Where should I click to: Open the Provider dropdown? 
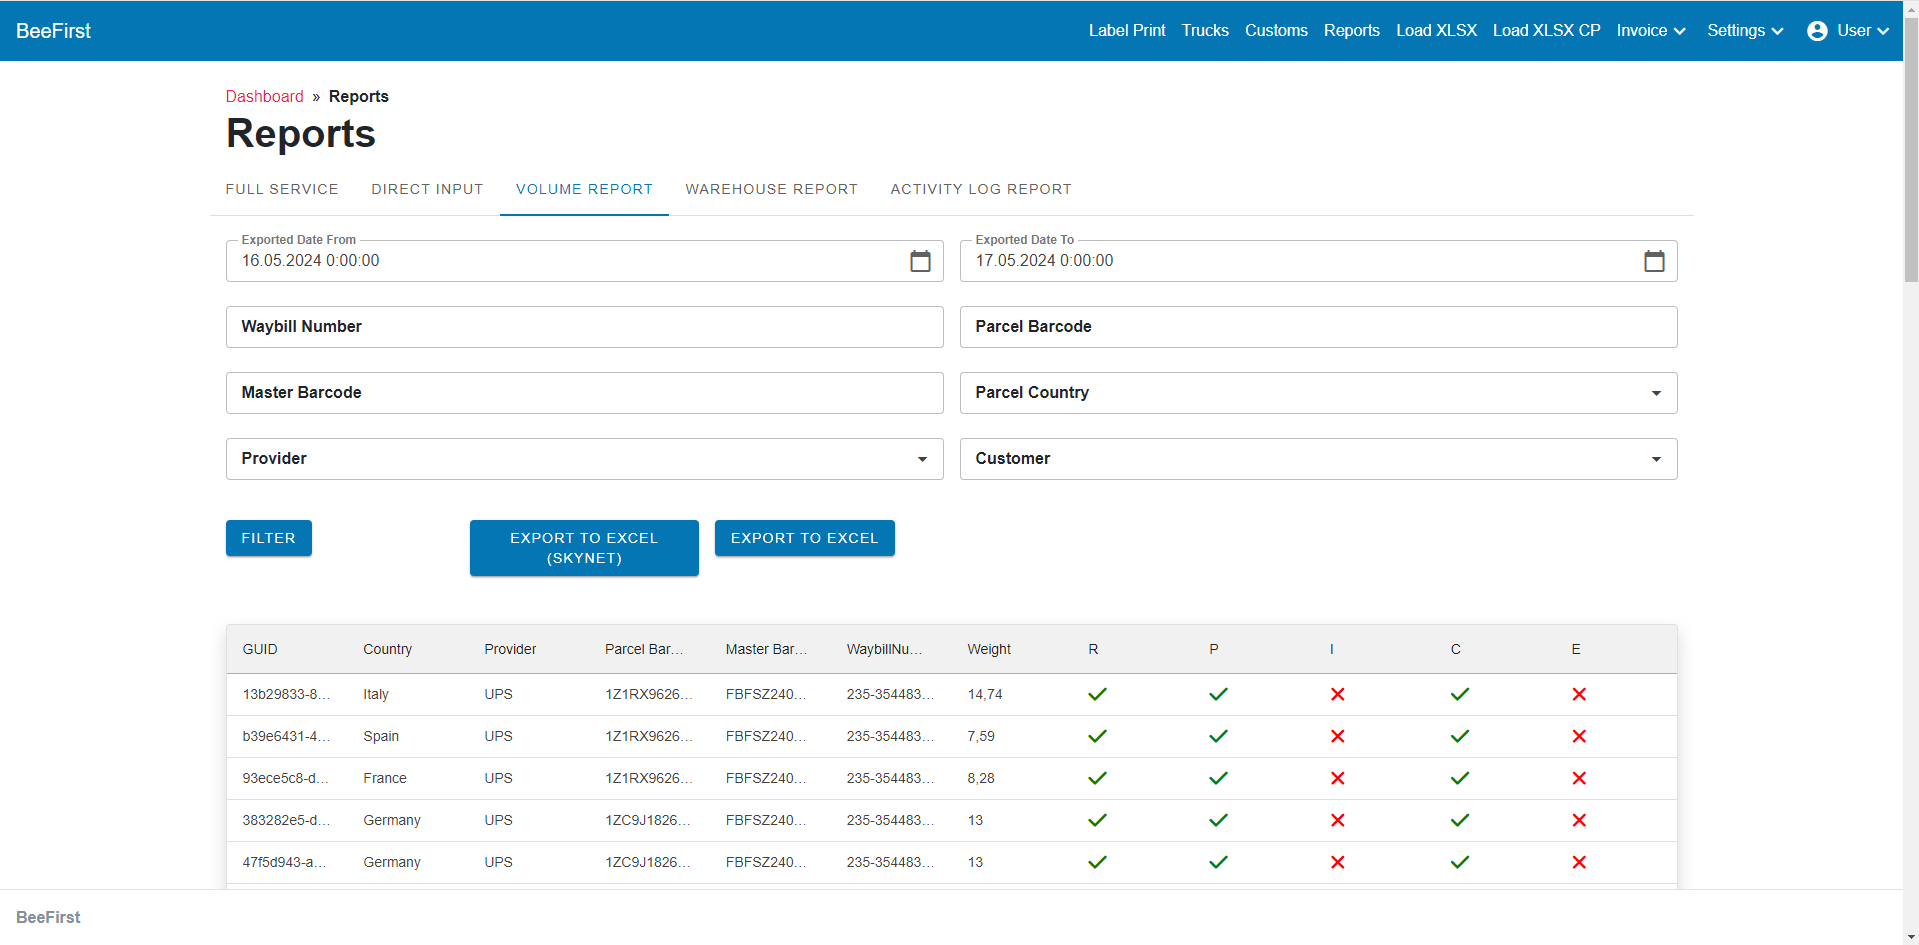(584, 459)
